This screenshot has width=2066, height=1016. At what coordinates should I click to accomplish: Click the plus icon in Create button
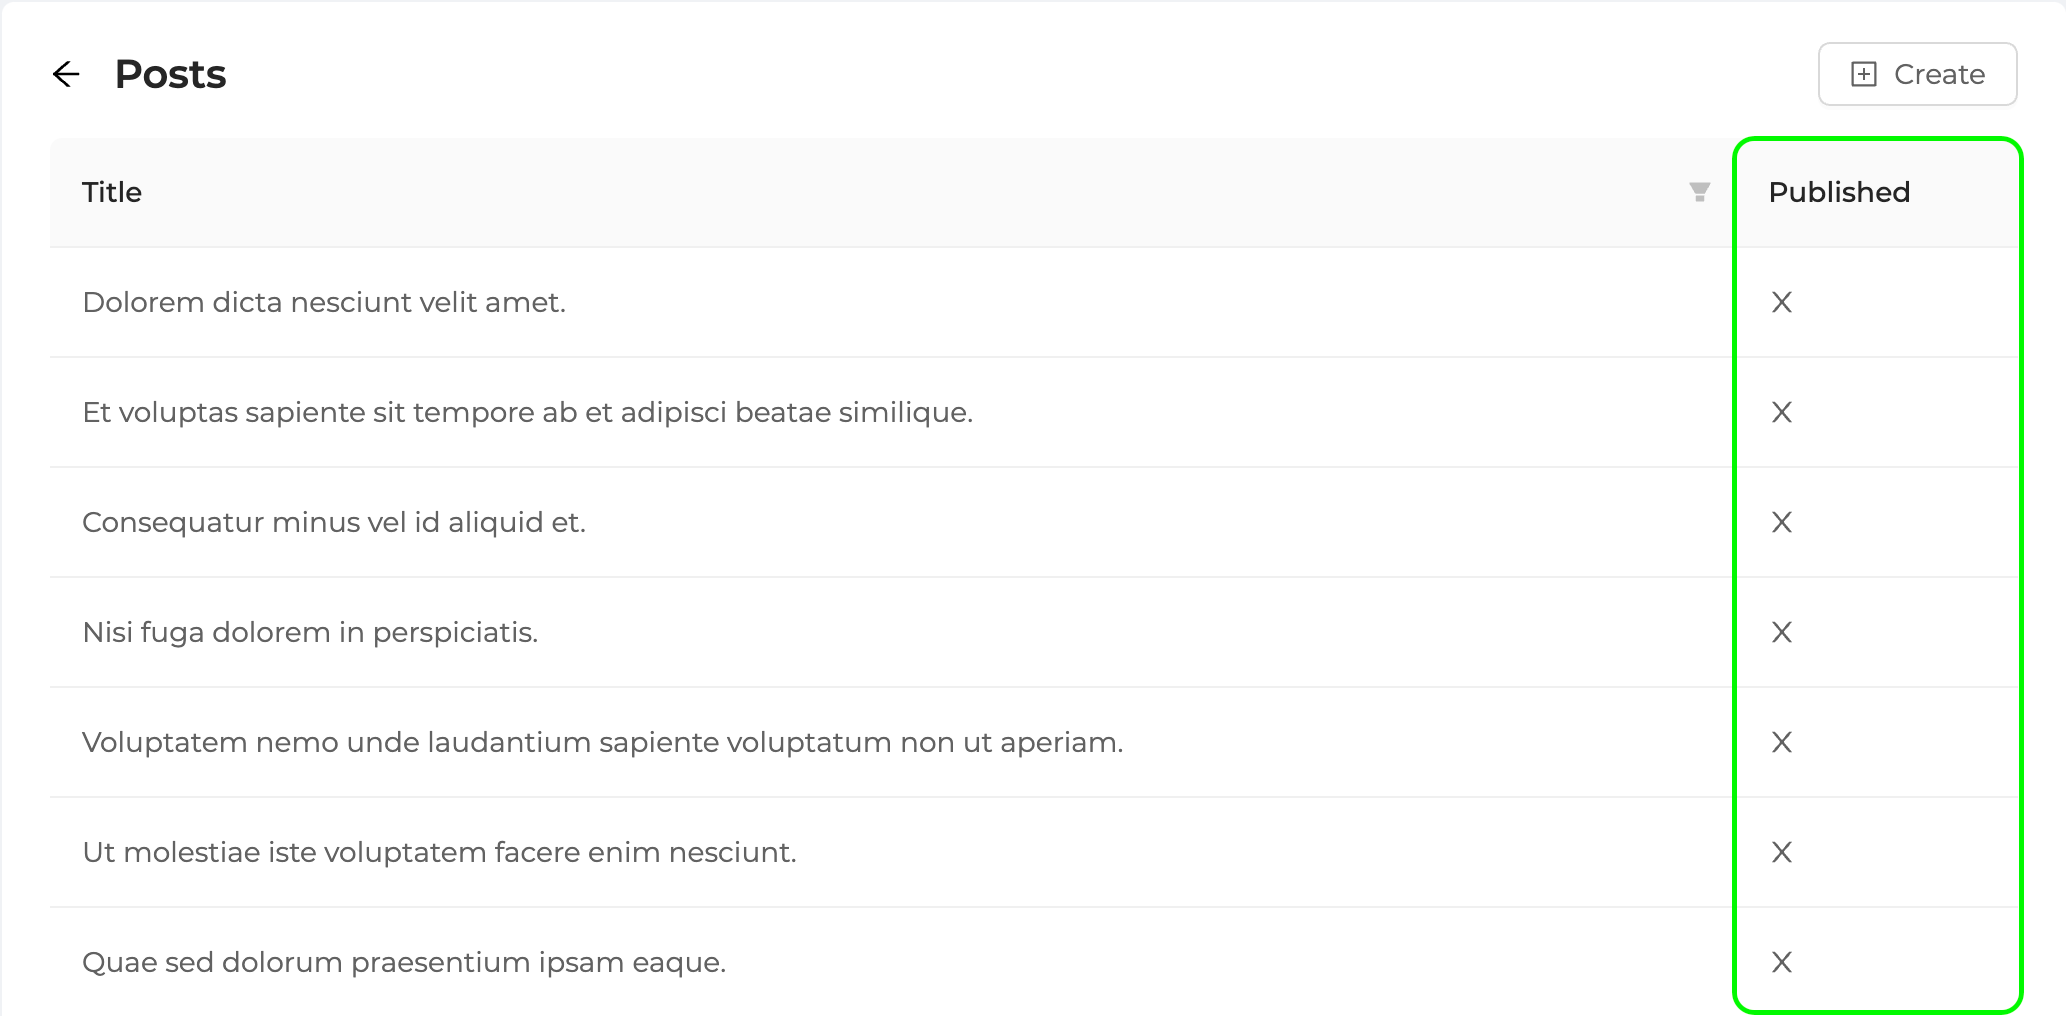tap(1864, 74)
